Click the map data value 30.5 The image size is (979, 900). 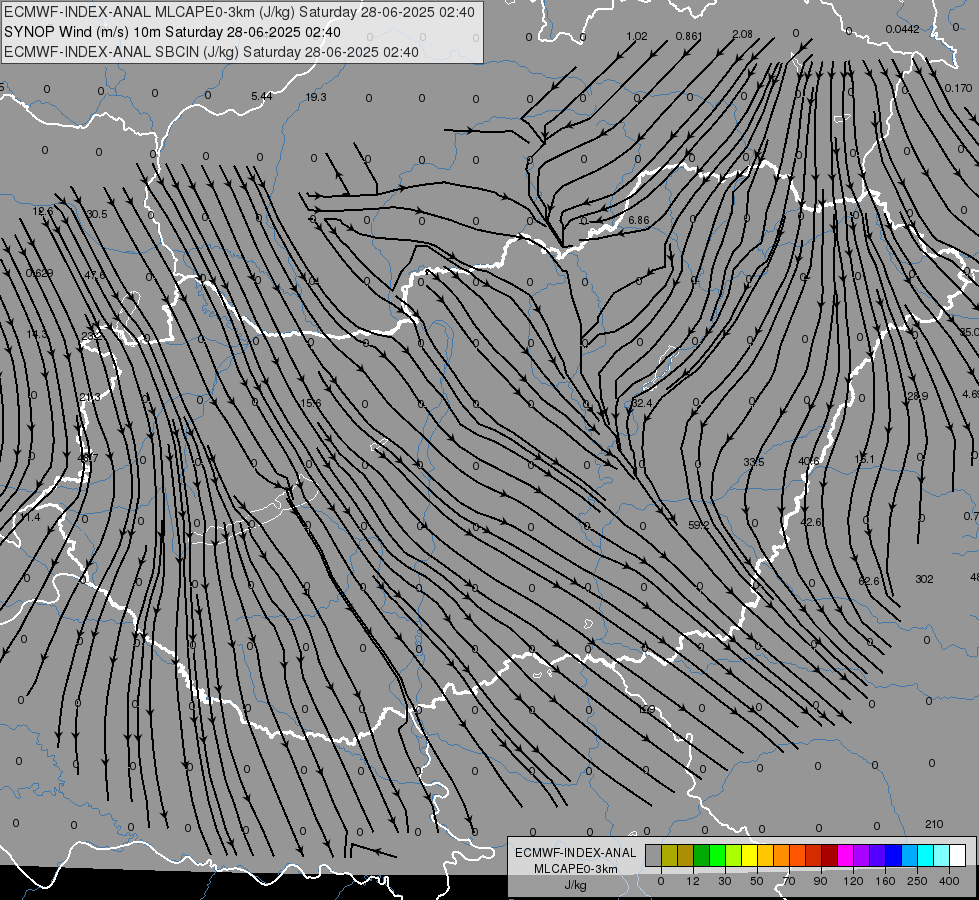(97, 214)
